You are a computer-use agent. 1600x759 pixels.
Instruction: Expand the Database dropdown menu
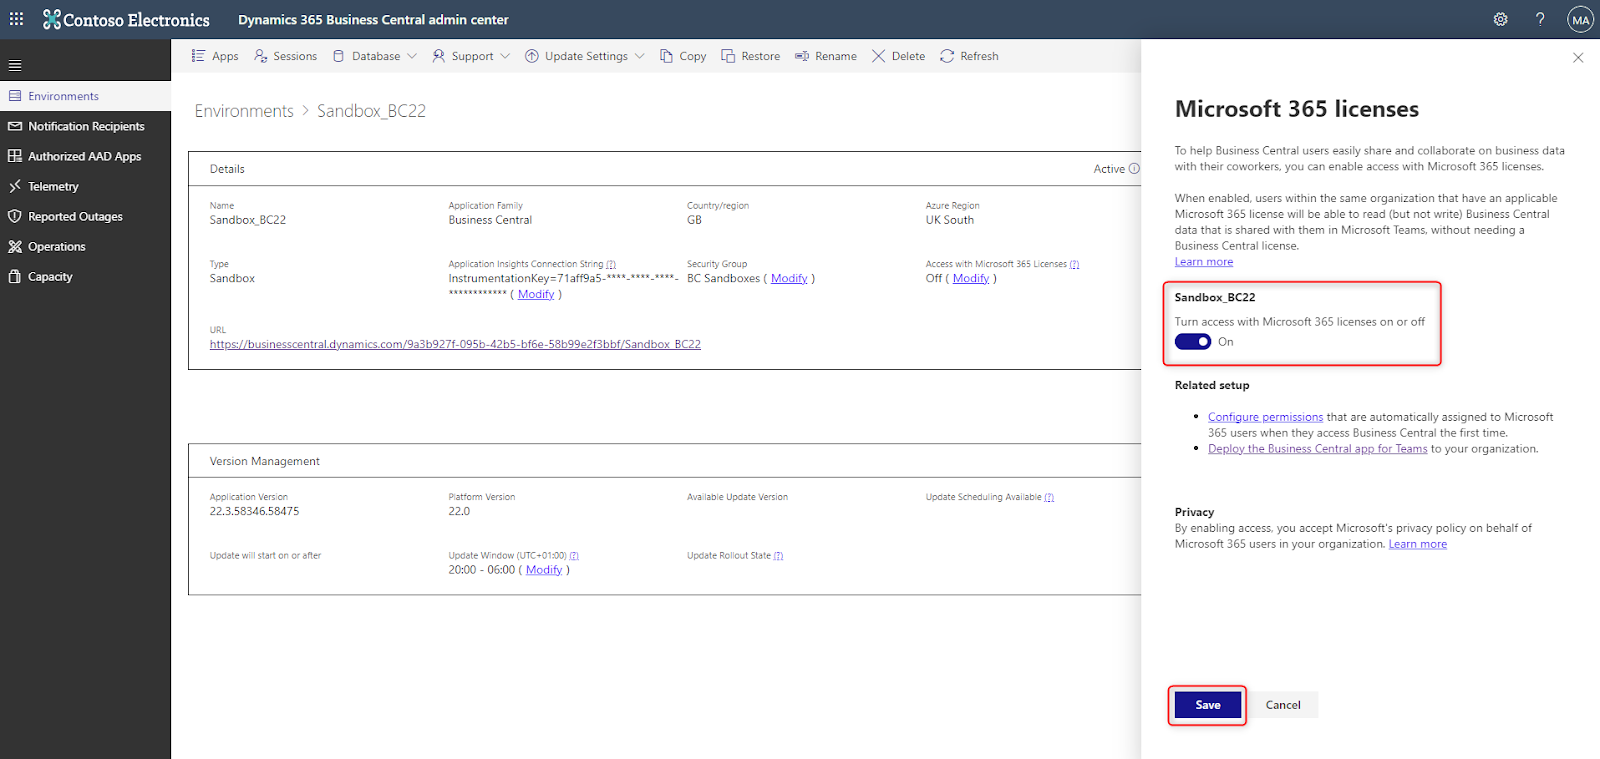pyautogui.click(x=375, y=56)
